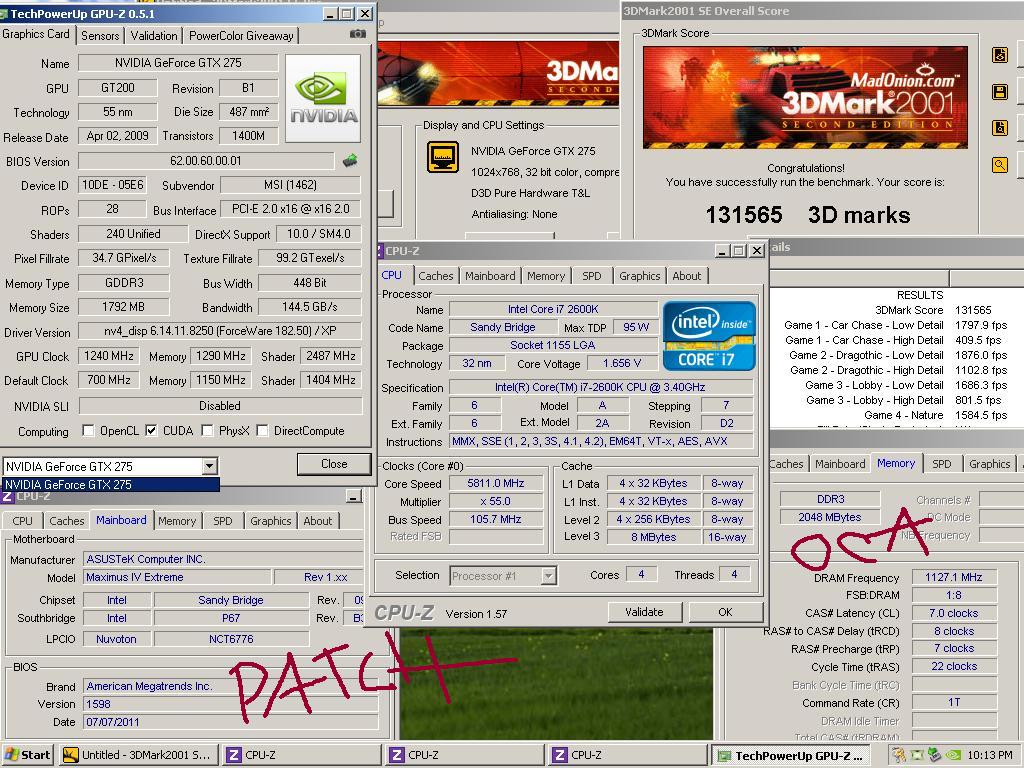This screenshot has height=768, width=1024.
Task: Click the floppy disk save icon in 3DMark
Action: click(999, 92)
